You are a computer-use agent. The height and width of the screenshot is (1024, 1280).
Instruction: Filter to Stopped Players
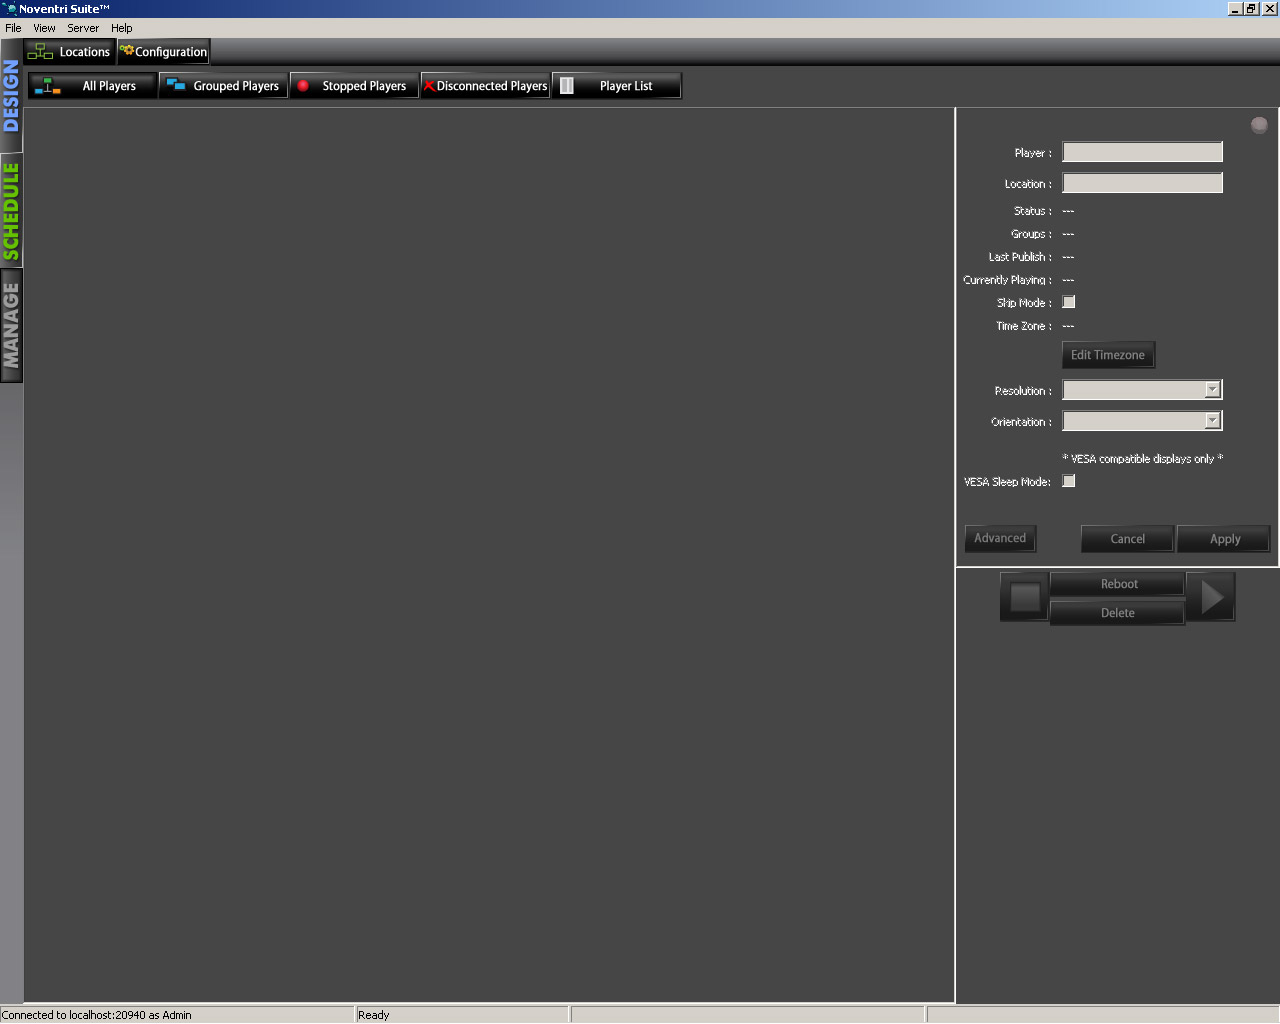pos(355,86)
